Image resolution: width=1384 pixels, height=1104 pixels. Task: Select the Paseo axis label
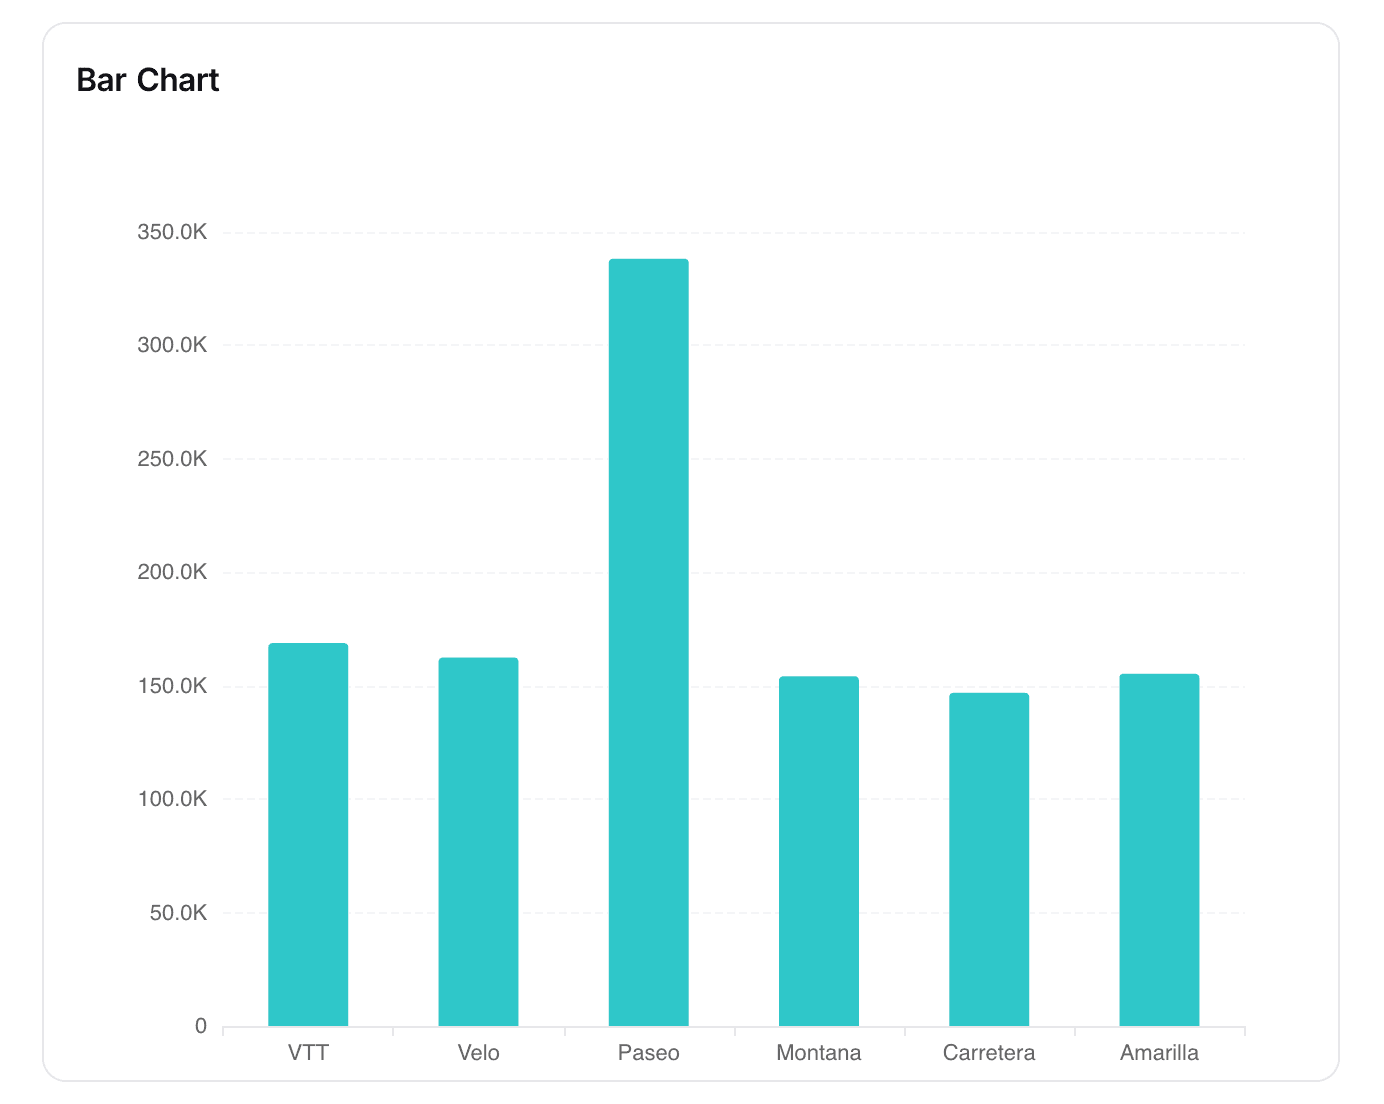[x=649, y=1052]
